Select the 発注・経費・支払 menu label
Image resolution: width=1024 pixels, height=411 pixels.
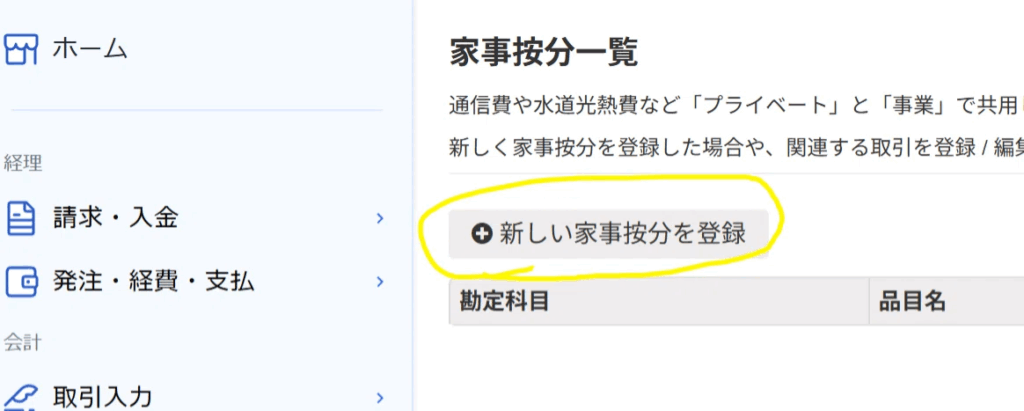153,282
